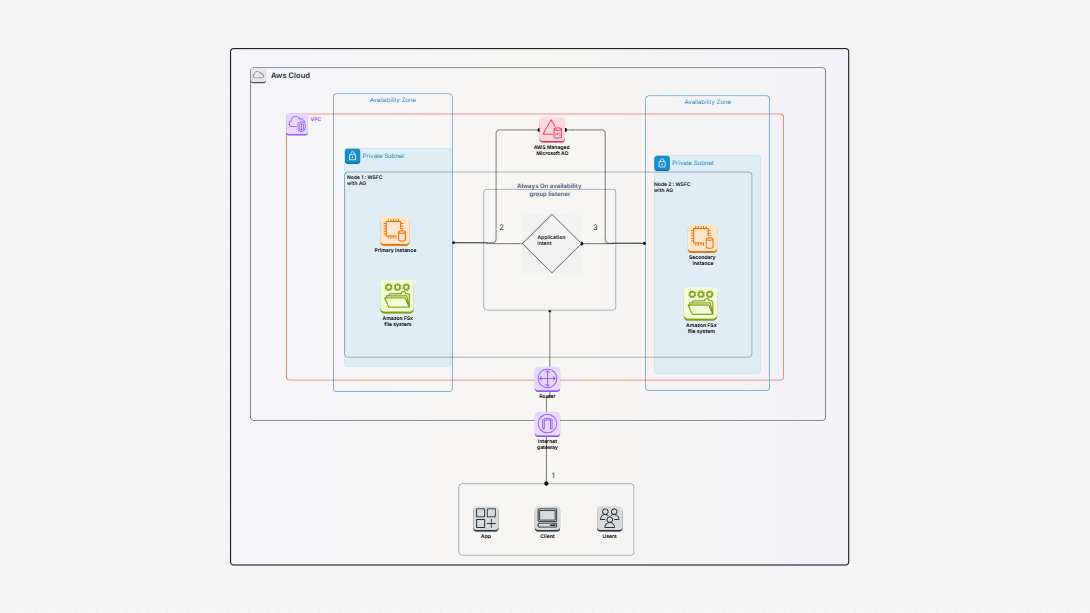Image resolution: width=1090 pixels, height=613 pixels.
Task: Click the purple VPC cloud icon
Action: click(297, 124)
